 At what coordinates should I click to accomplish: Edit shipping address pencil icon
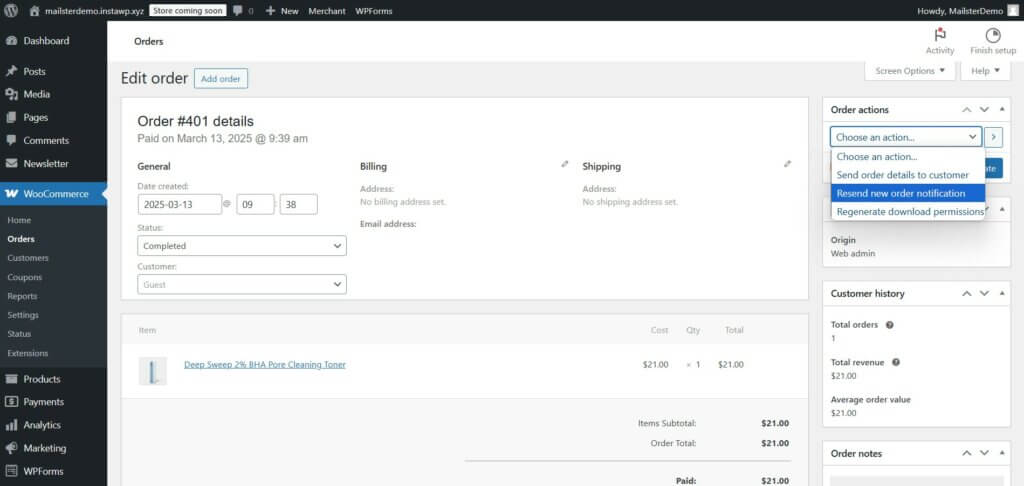[x=787, y=164]
